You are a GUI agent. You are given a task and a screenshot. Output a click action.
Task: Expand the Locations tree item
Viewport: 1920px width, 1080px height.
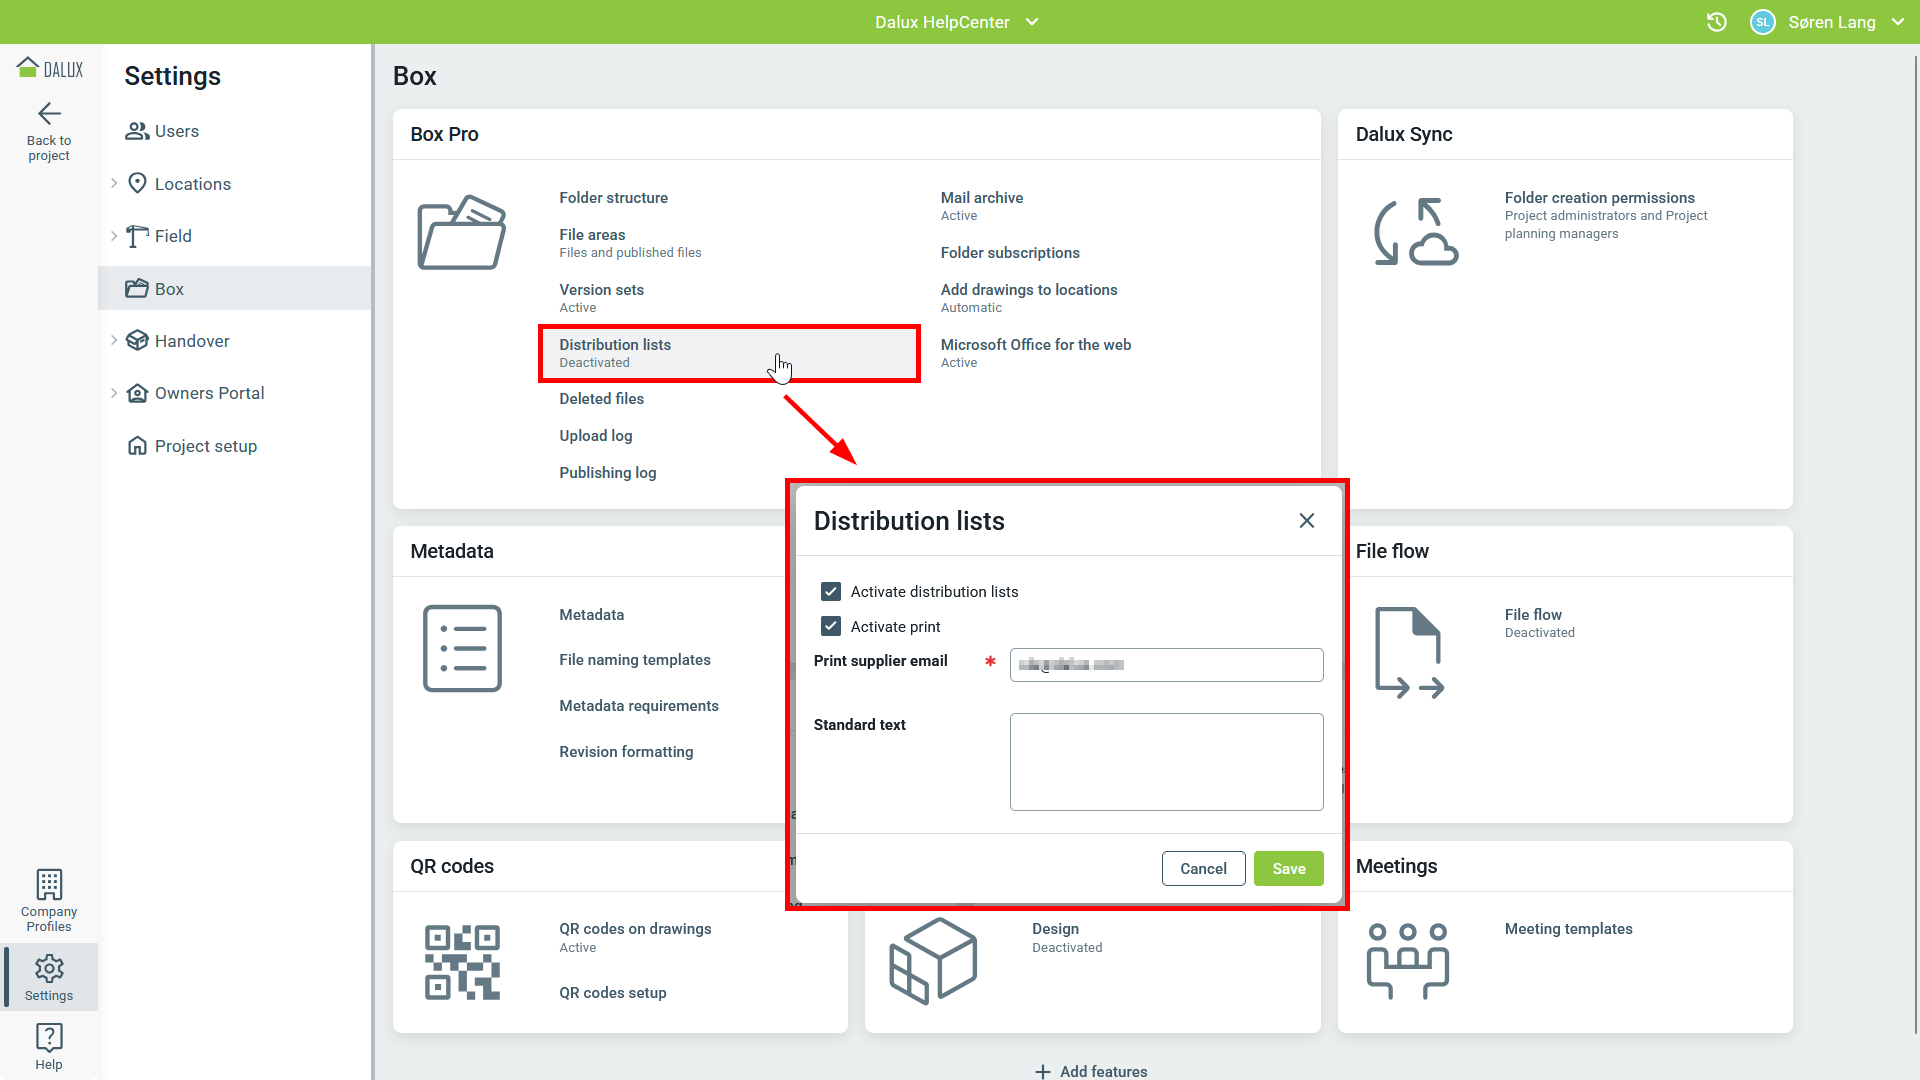(x=114, y=183)
